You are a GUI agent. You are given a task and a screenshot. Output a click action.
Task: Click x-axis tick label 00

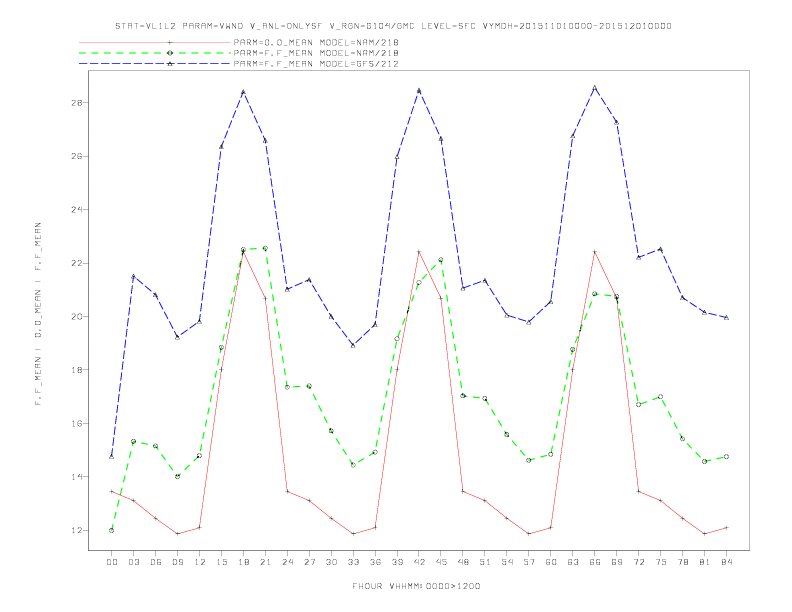(x=112, y=562)
